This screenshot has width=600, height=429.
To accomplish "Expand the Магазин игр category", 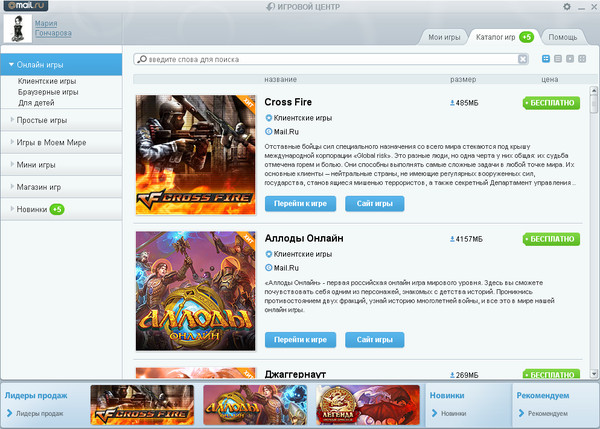I will [x=61, y=187].
